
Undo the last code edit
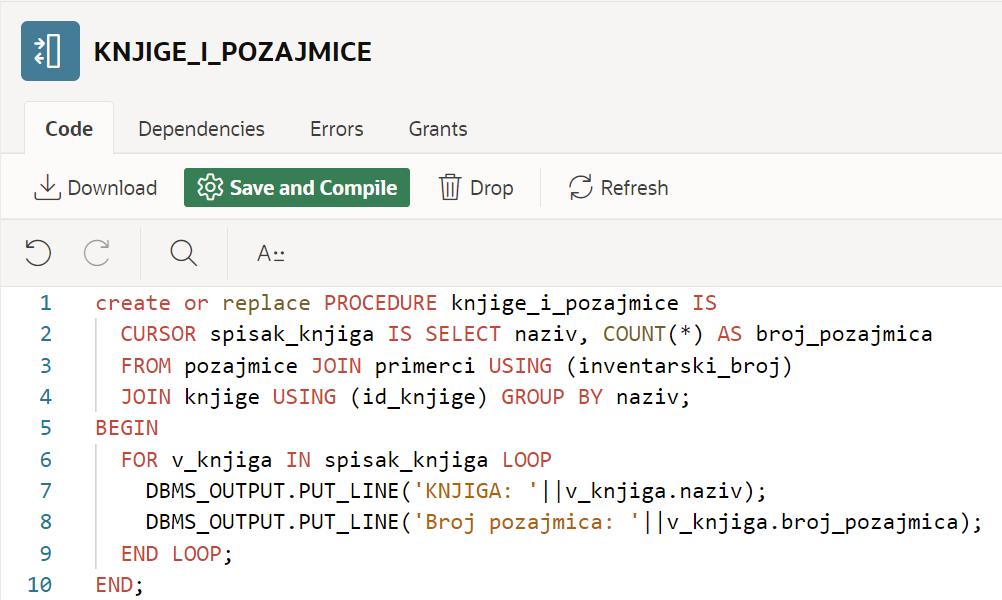[x=38, y=253]
